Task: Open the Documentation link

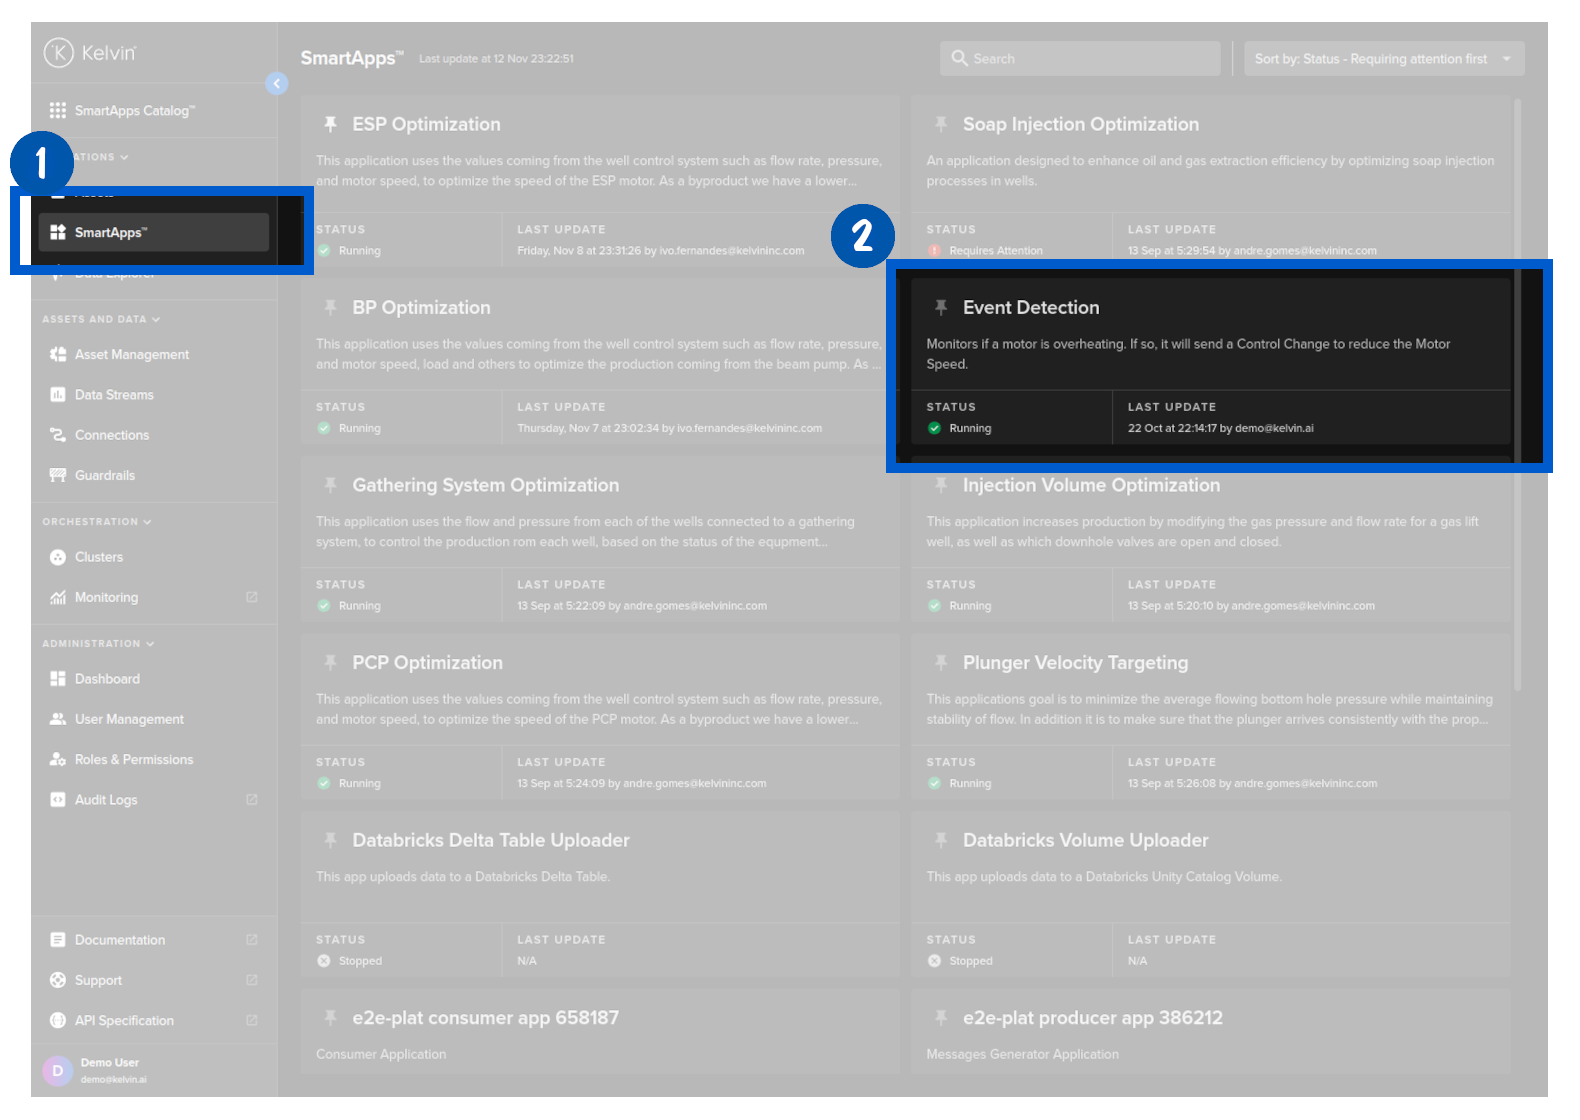Action: [120, 940]
